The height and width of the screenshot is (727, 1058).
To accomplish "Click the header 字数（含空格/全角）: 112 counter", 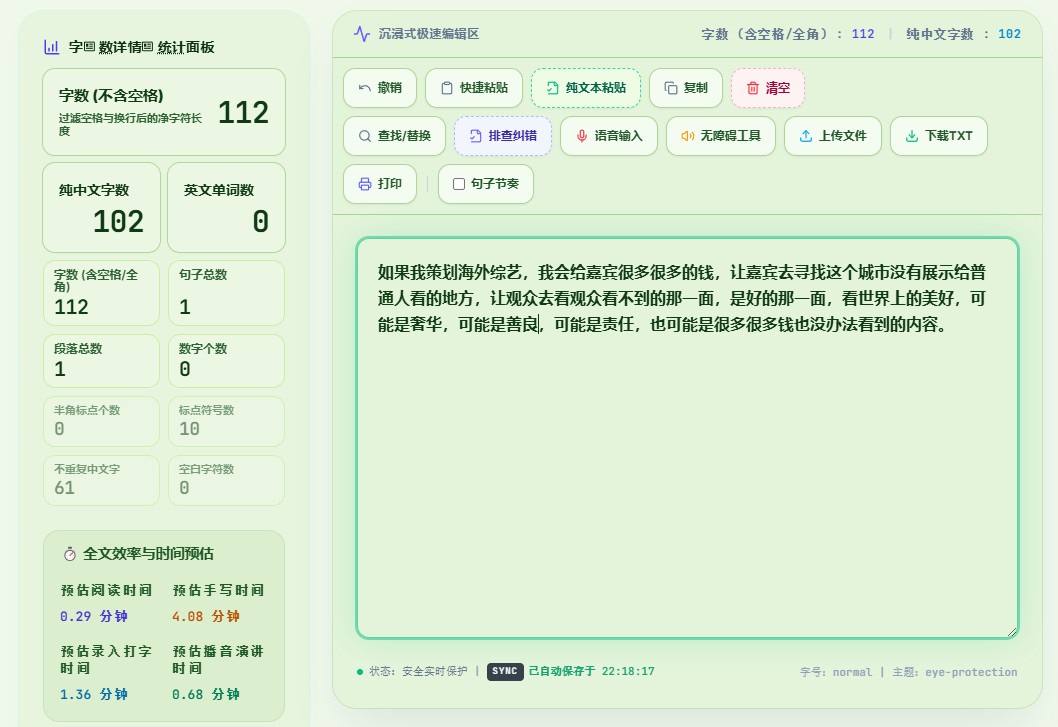I will pos(787,34).
